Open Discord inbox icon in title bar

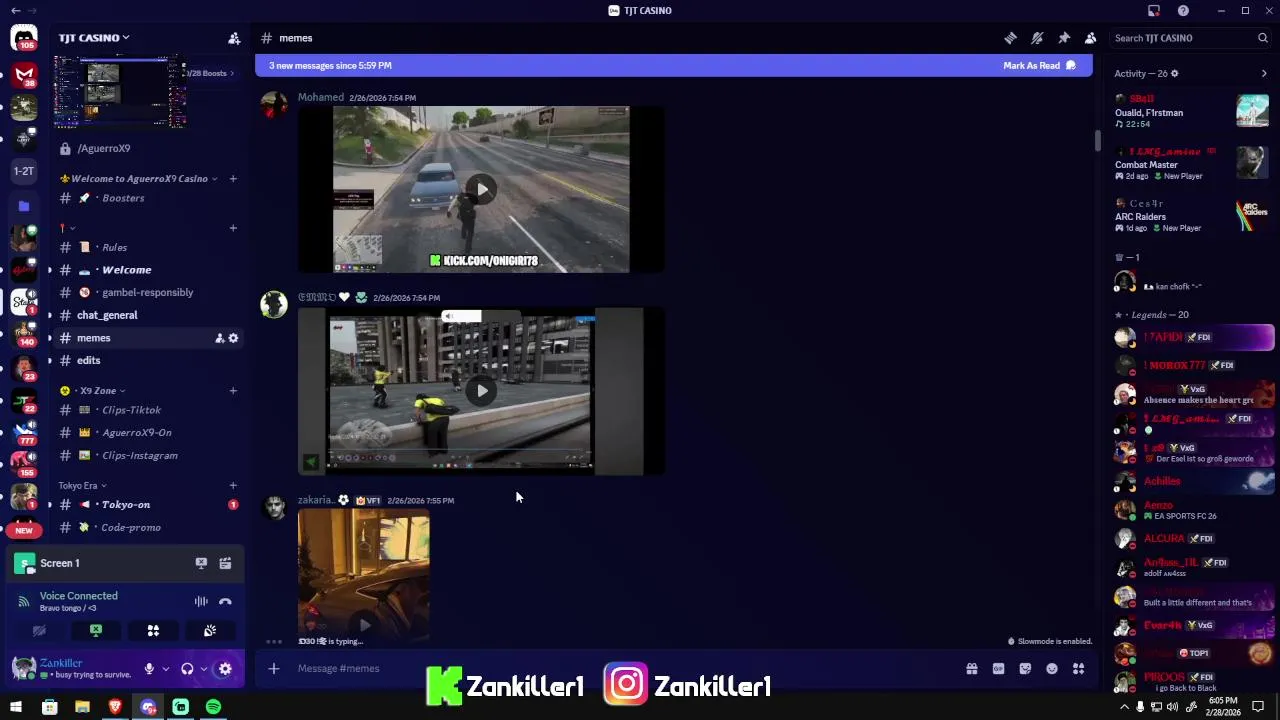(x=1154, y=10)
